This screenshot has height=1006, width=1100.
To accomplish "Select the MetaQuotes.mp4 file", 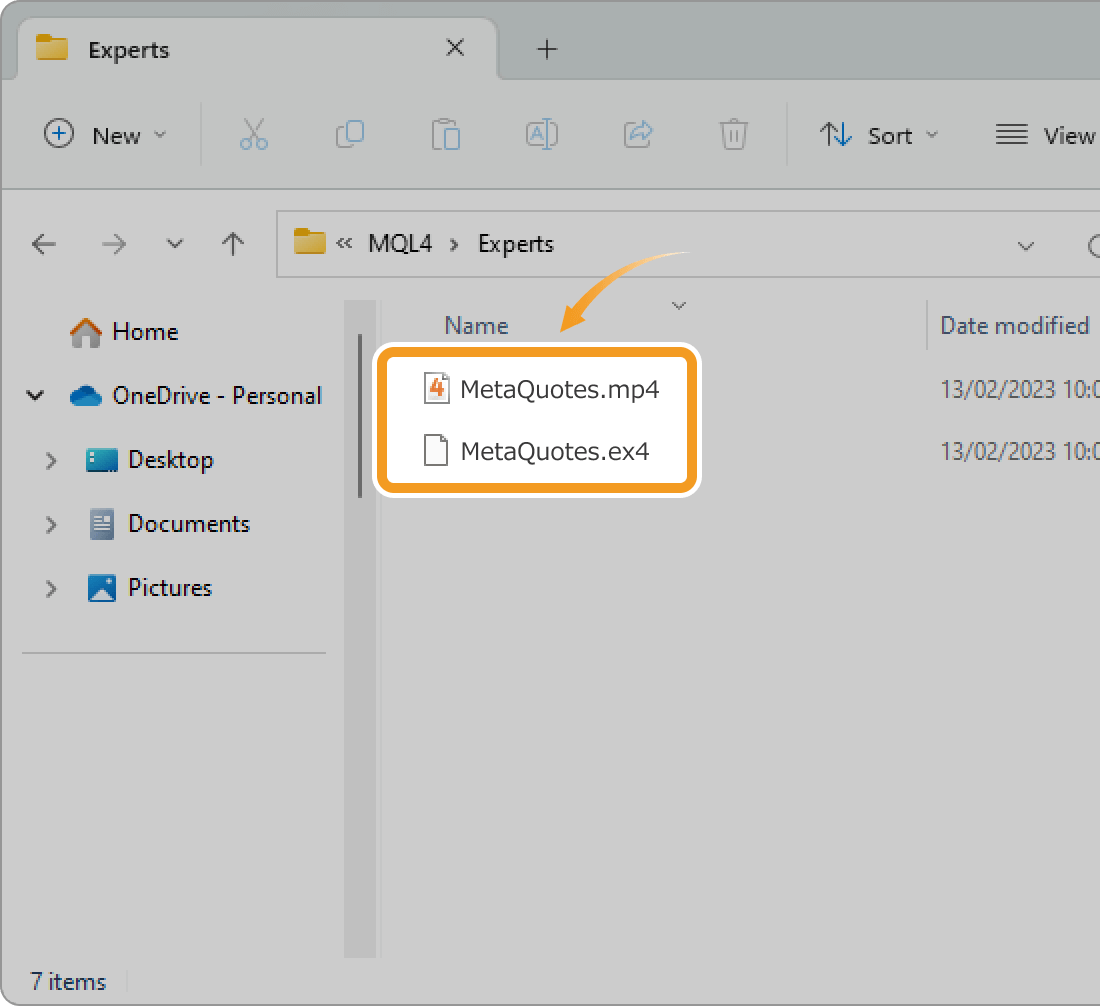I will click(558, 389).
